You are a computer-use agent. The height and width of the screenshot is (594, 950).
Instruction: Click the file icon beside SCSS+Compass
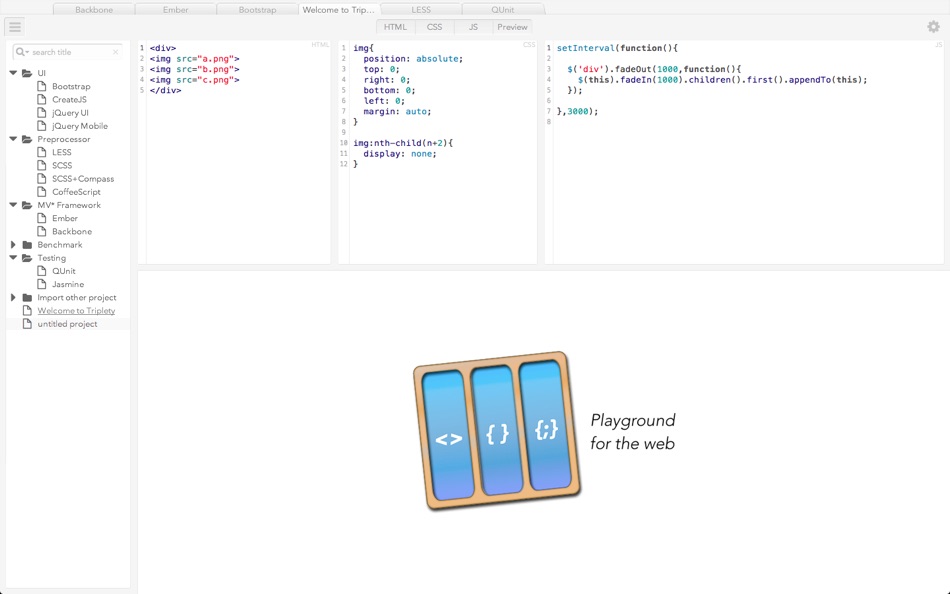(41, 178)
